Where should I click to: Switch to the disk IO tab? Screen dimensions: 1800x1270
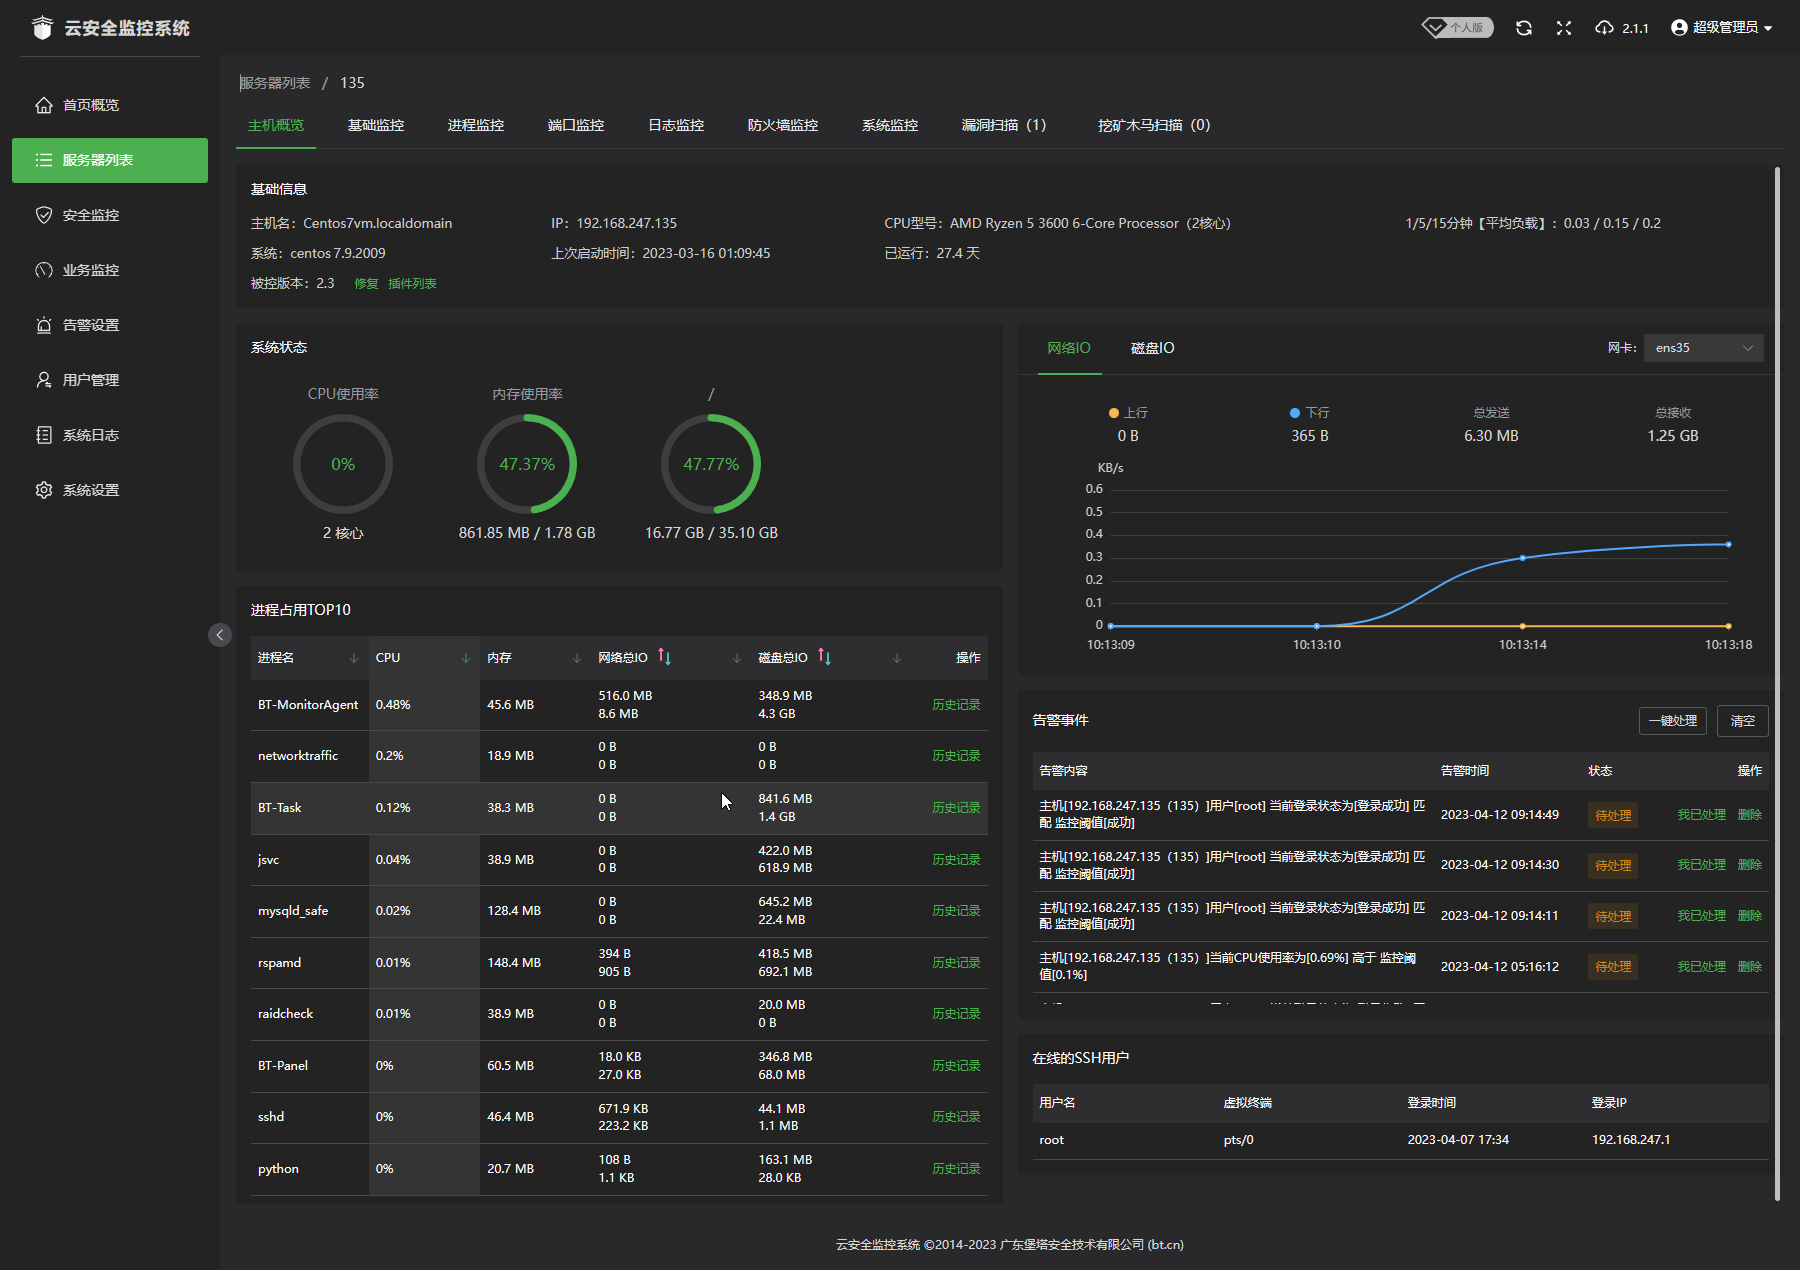1152,348
